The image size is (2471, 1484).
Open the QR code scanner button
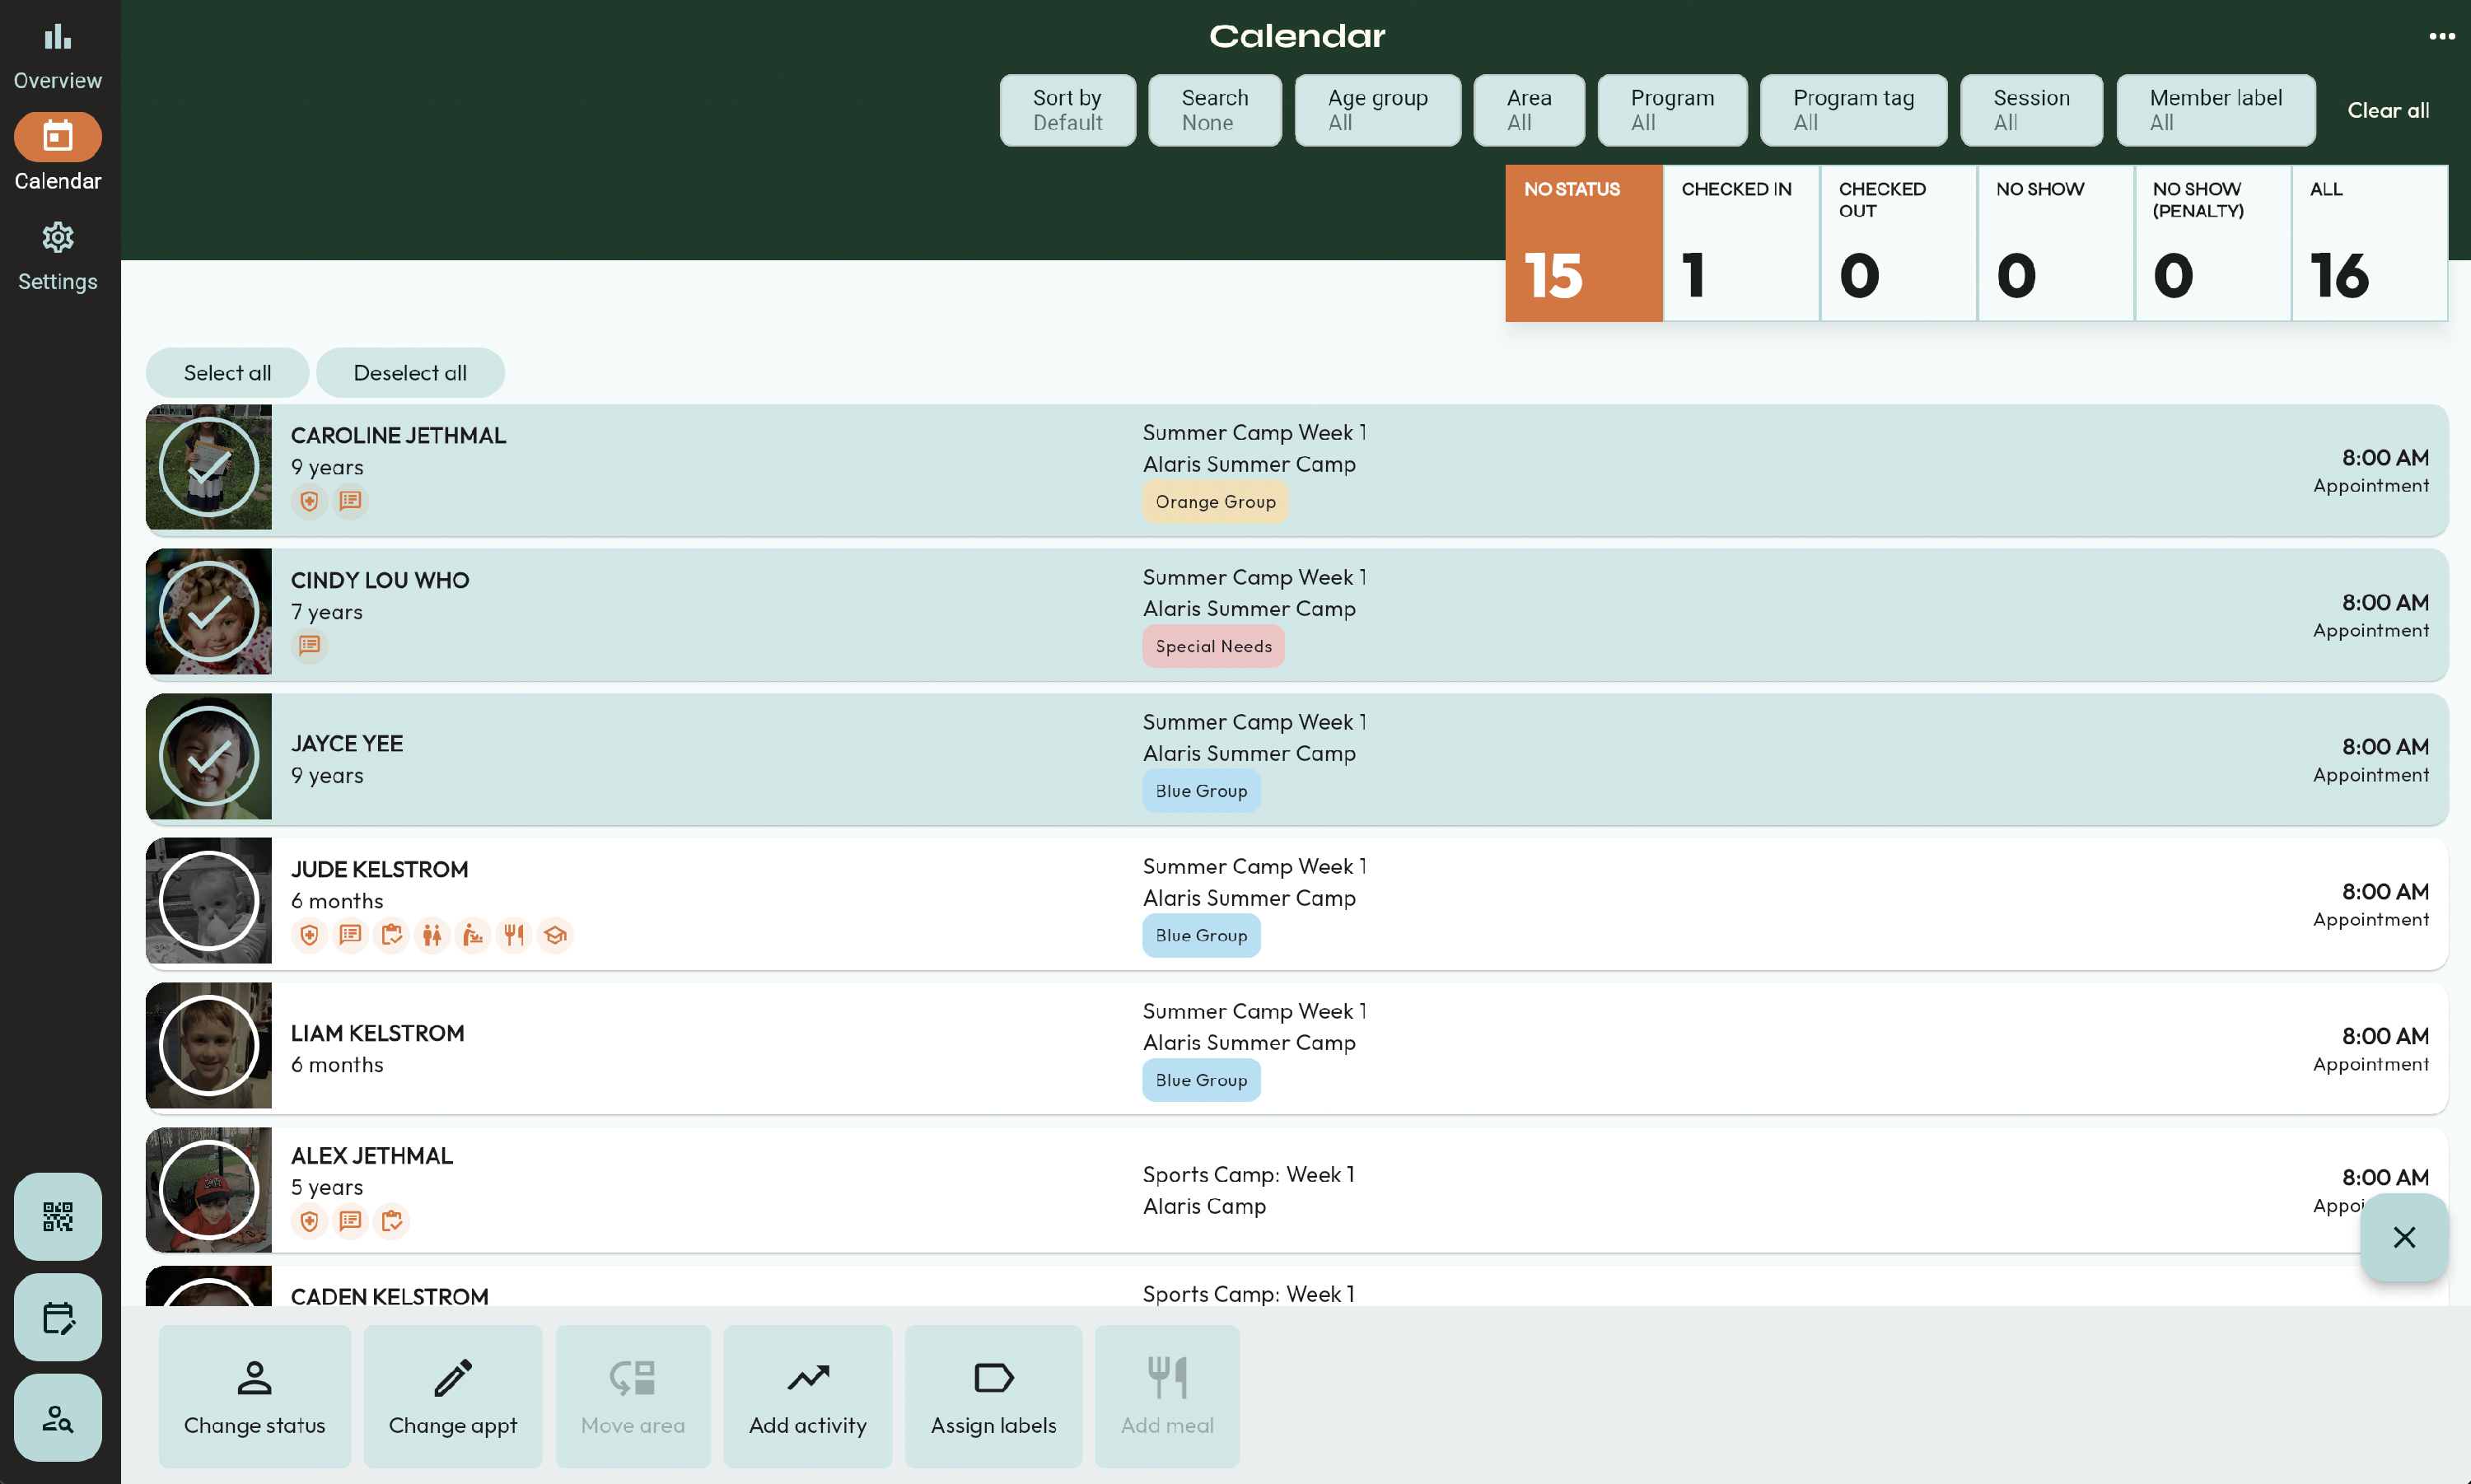tap(57, 1216)
